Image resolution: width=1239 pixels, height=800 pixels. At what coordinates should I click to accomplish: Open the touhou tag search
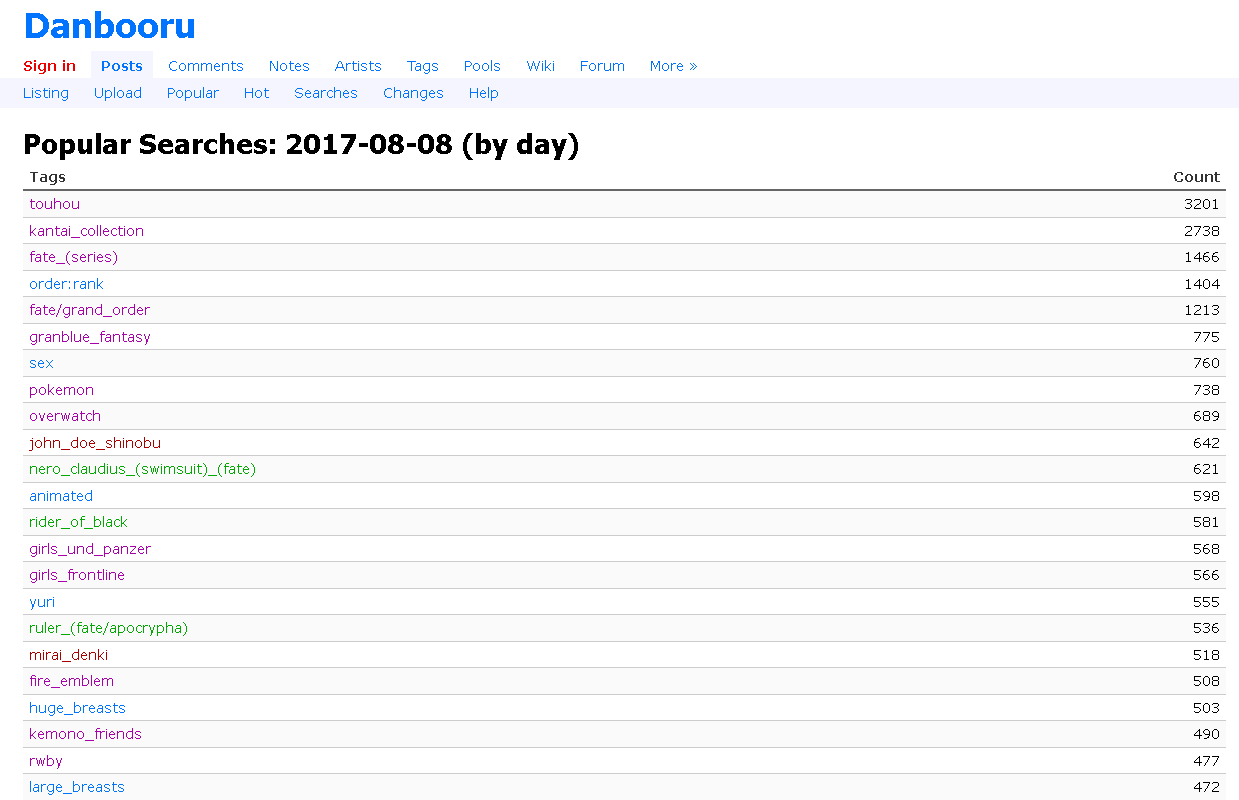point(54,204)
